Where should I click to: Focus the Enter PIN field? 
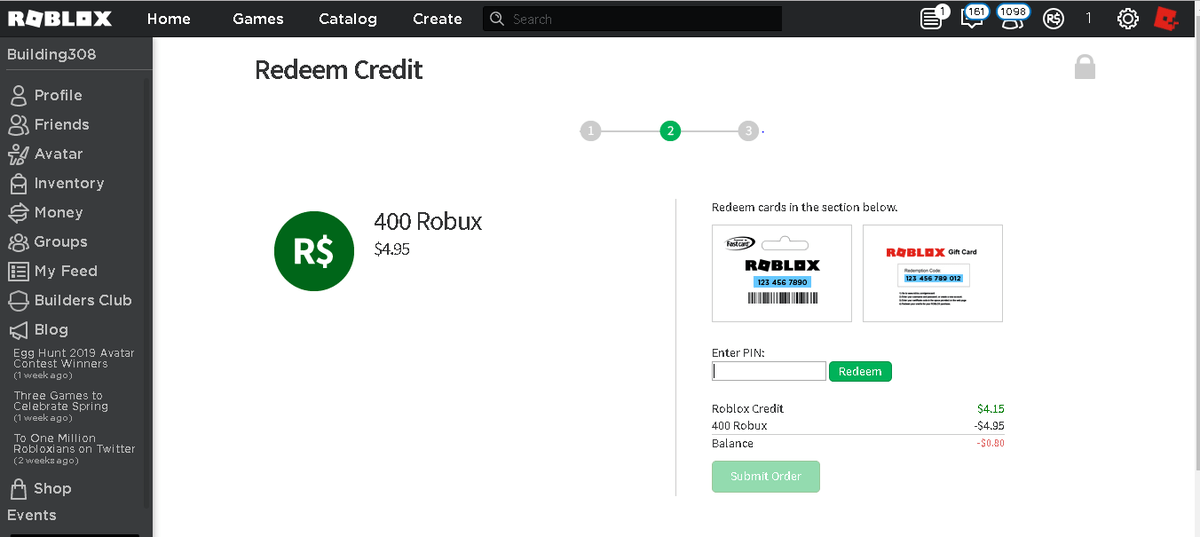pos(769,371)
